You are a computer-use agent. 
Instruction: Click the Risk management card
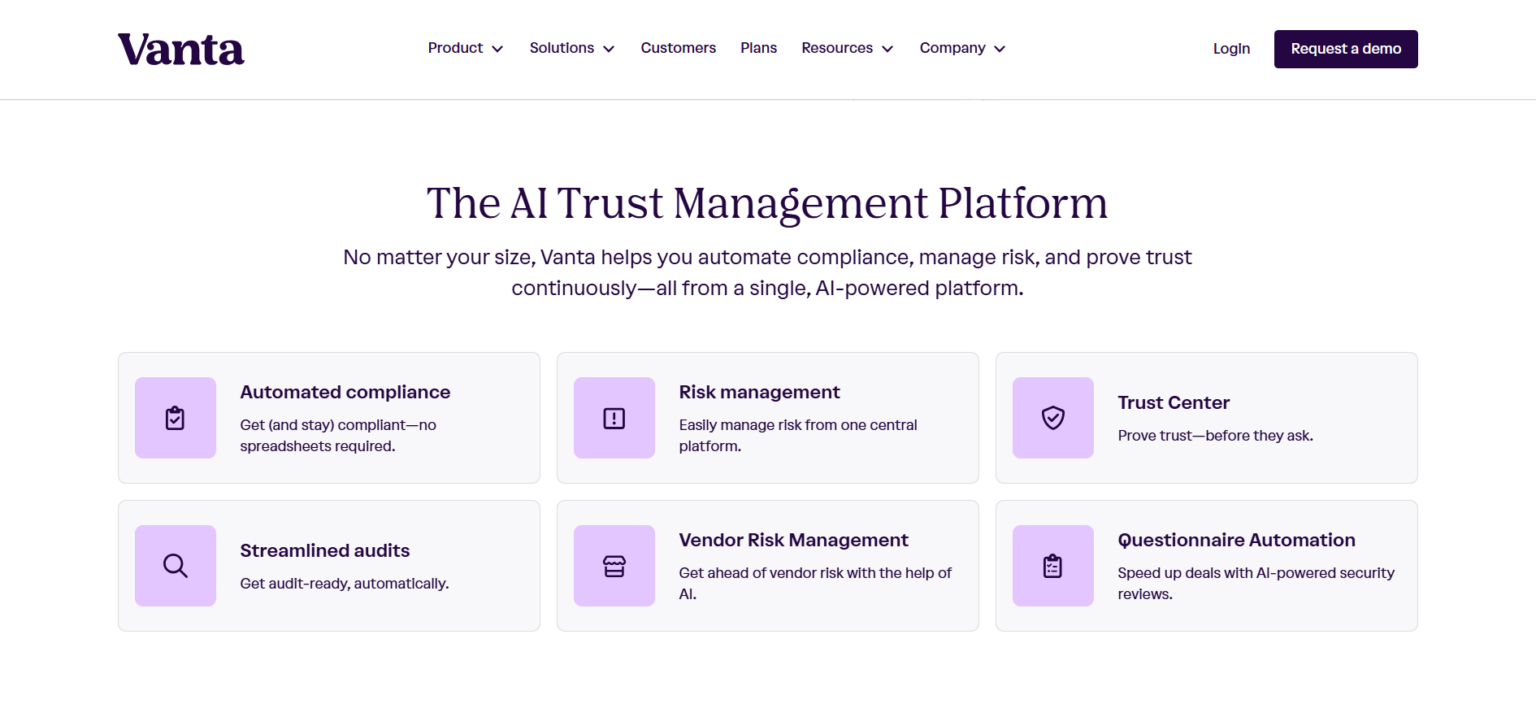click(767, 418)
